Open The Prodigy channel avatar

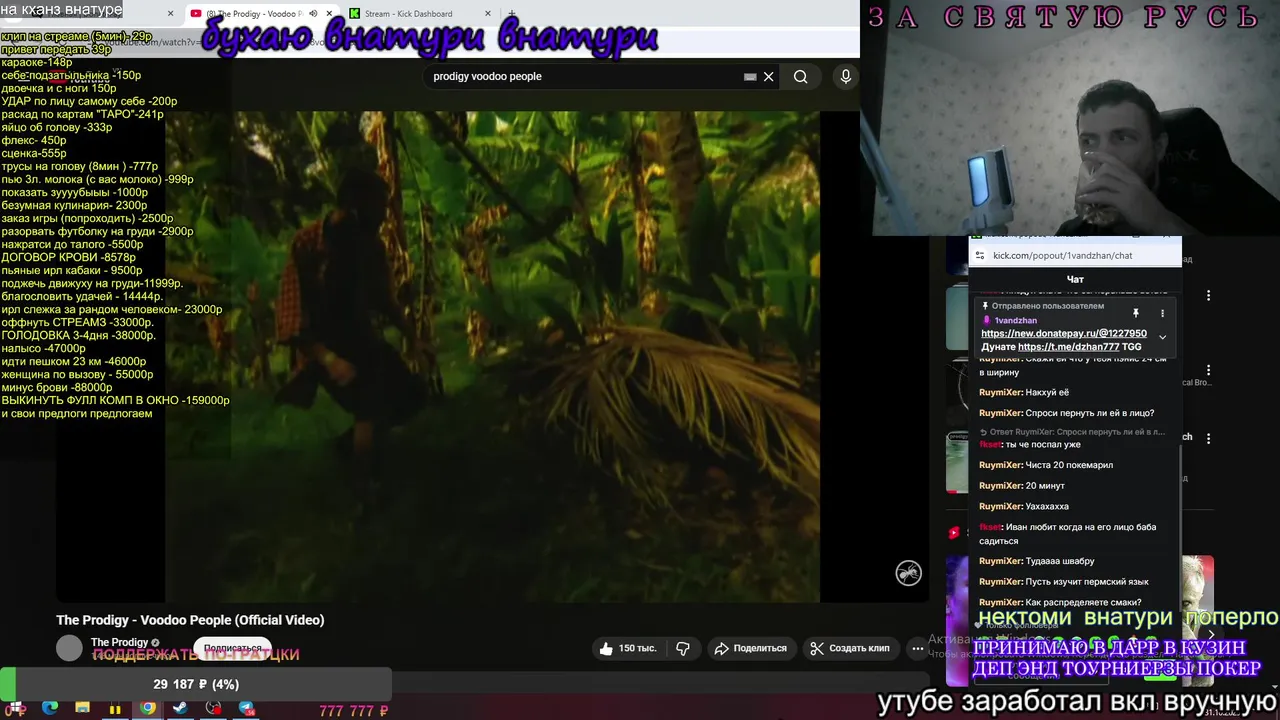69,648
